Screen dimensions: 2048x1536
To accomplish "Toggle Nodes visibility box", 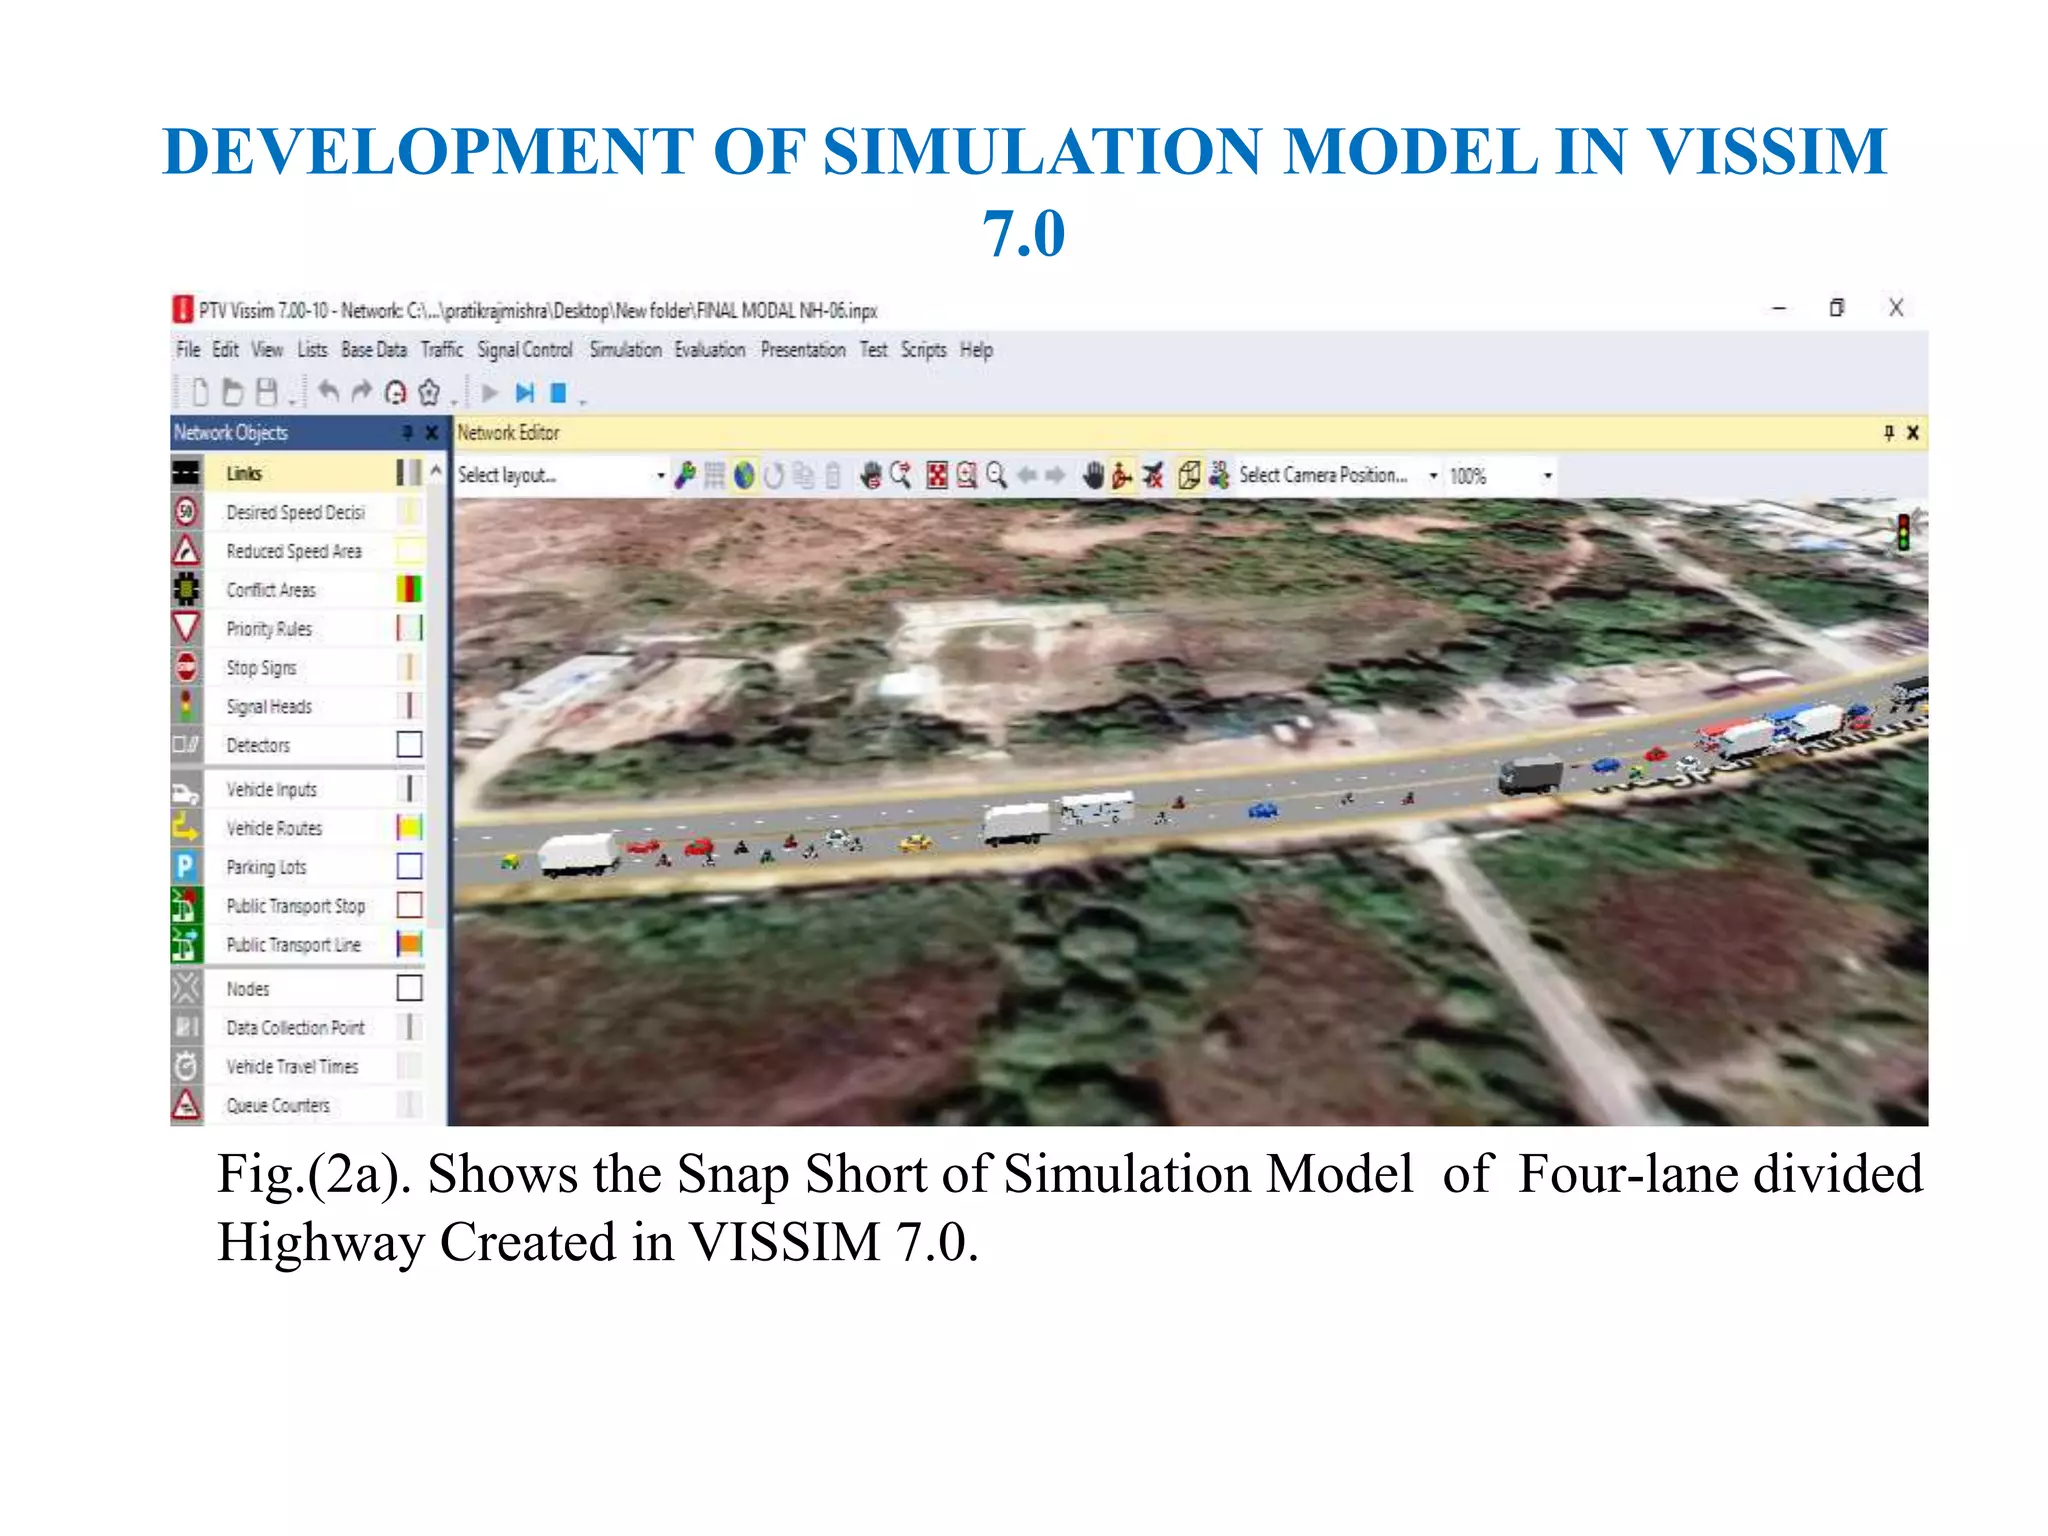I will click(x=409, y=989).
